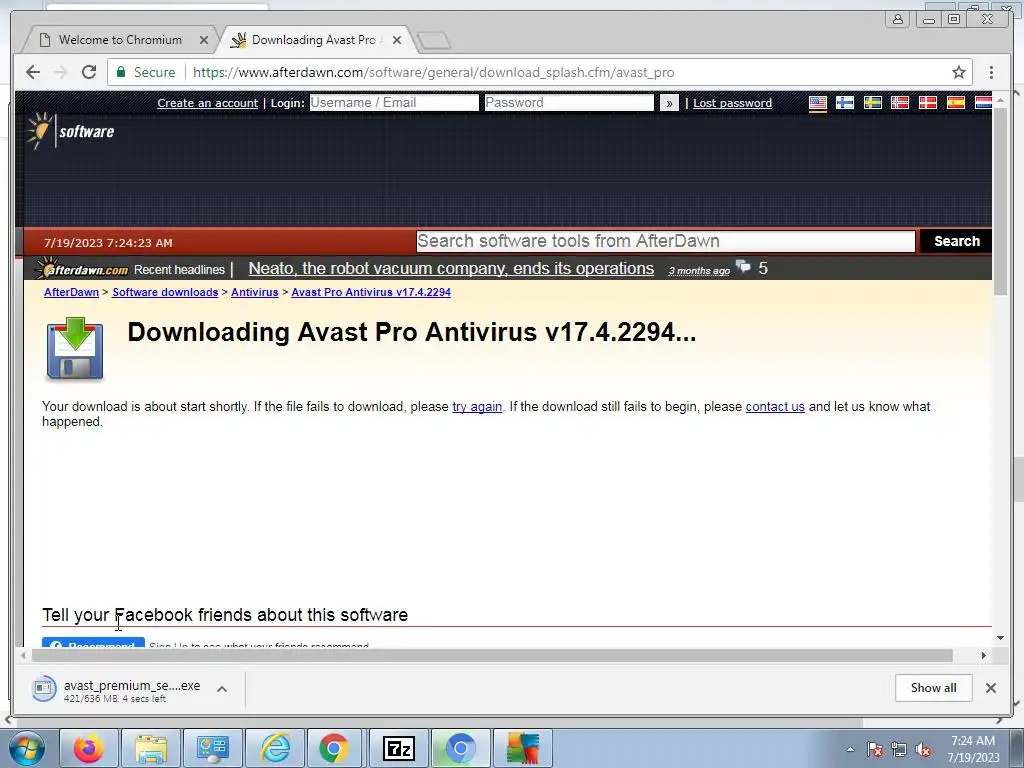The height and width of the screenshot is (768, 1024).
Task: Go back with the browser back arrow
Action: (x=33, y=72)
